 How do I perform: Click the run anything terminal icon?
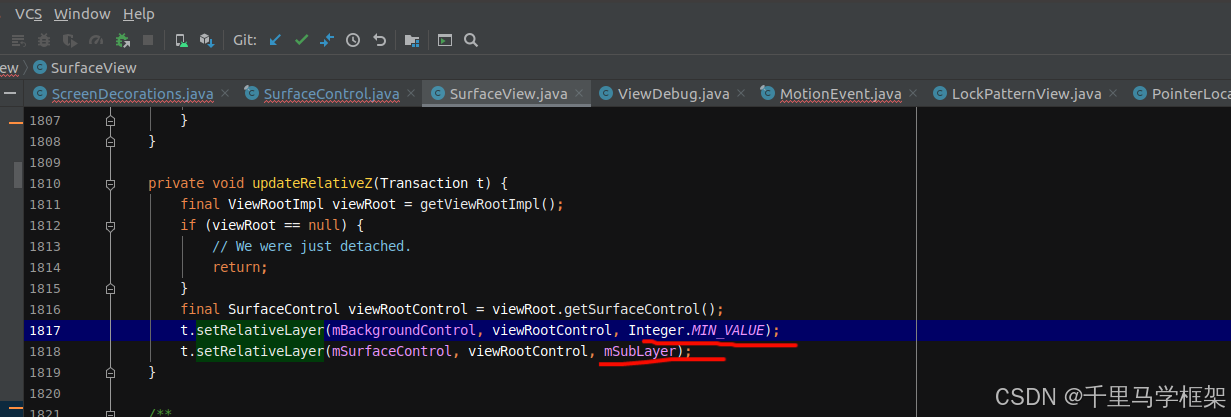445,40
